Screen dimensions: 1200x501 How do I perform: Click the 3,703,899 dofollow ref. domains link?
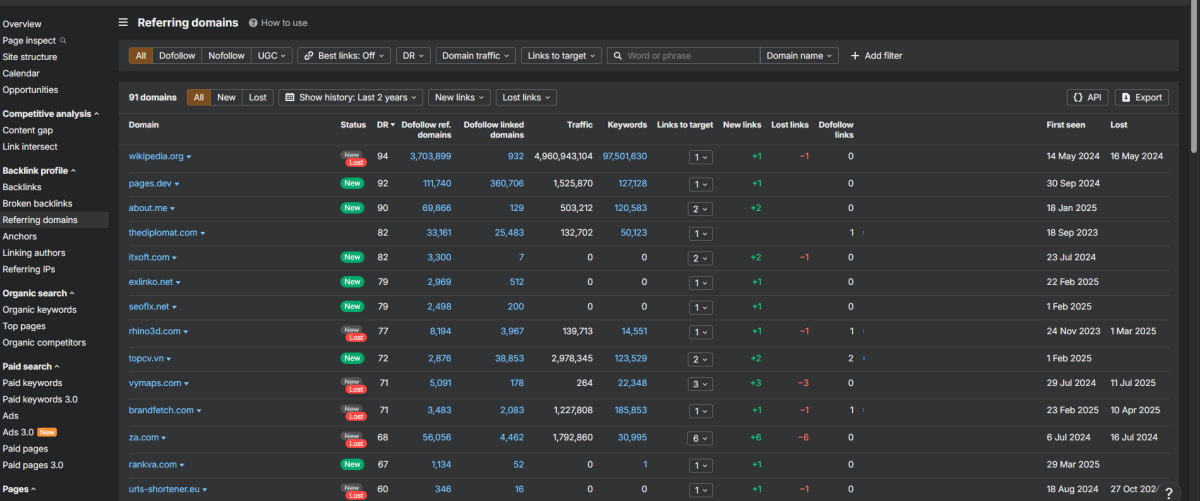click(430, 156)
